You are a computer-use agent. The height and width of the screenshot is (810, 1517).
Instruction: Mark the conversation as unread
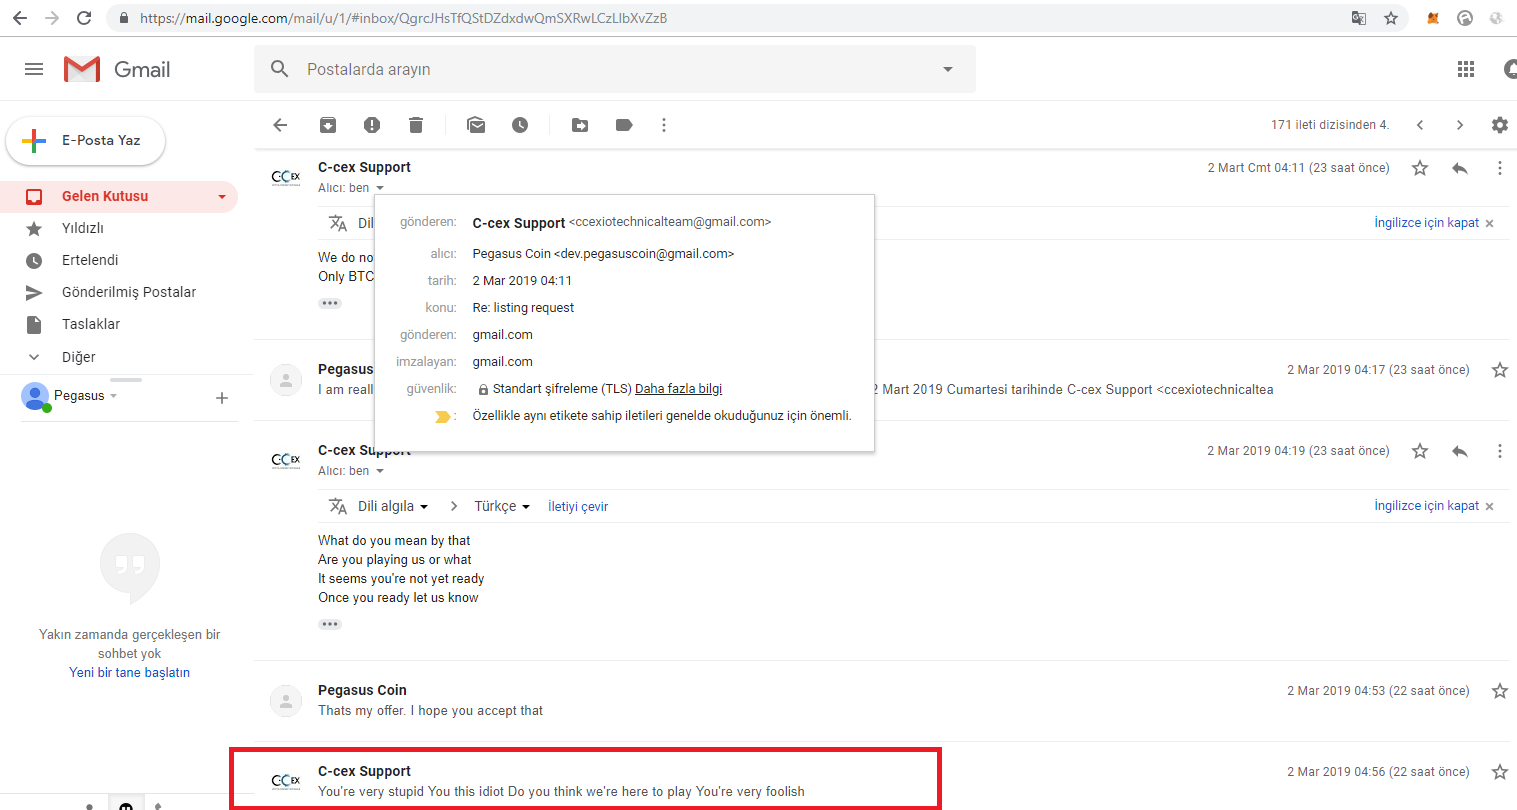click(x=476, y=125)
